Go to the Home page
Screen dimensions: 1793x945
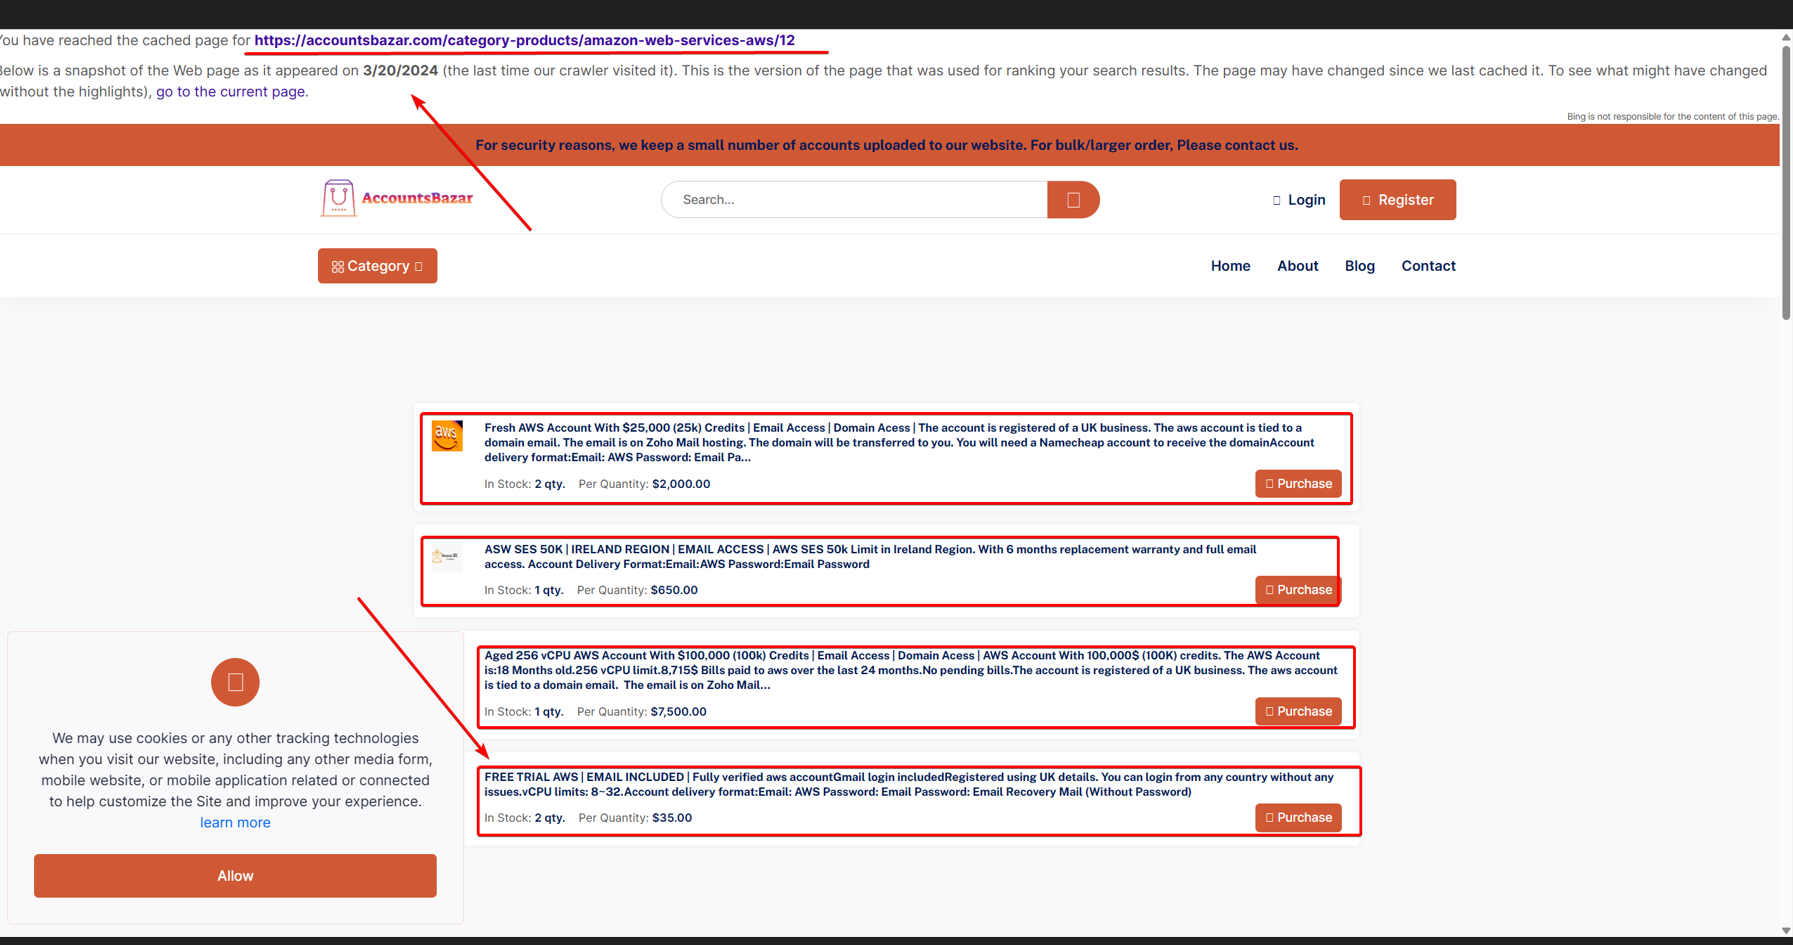click(x=1230, y=266)
